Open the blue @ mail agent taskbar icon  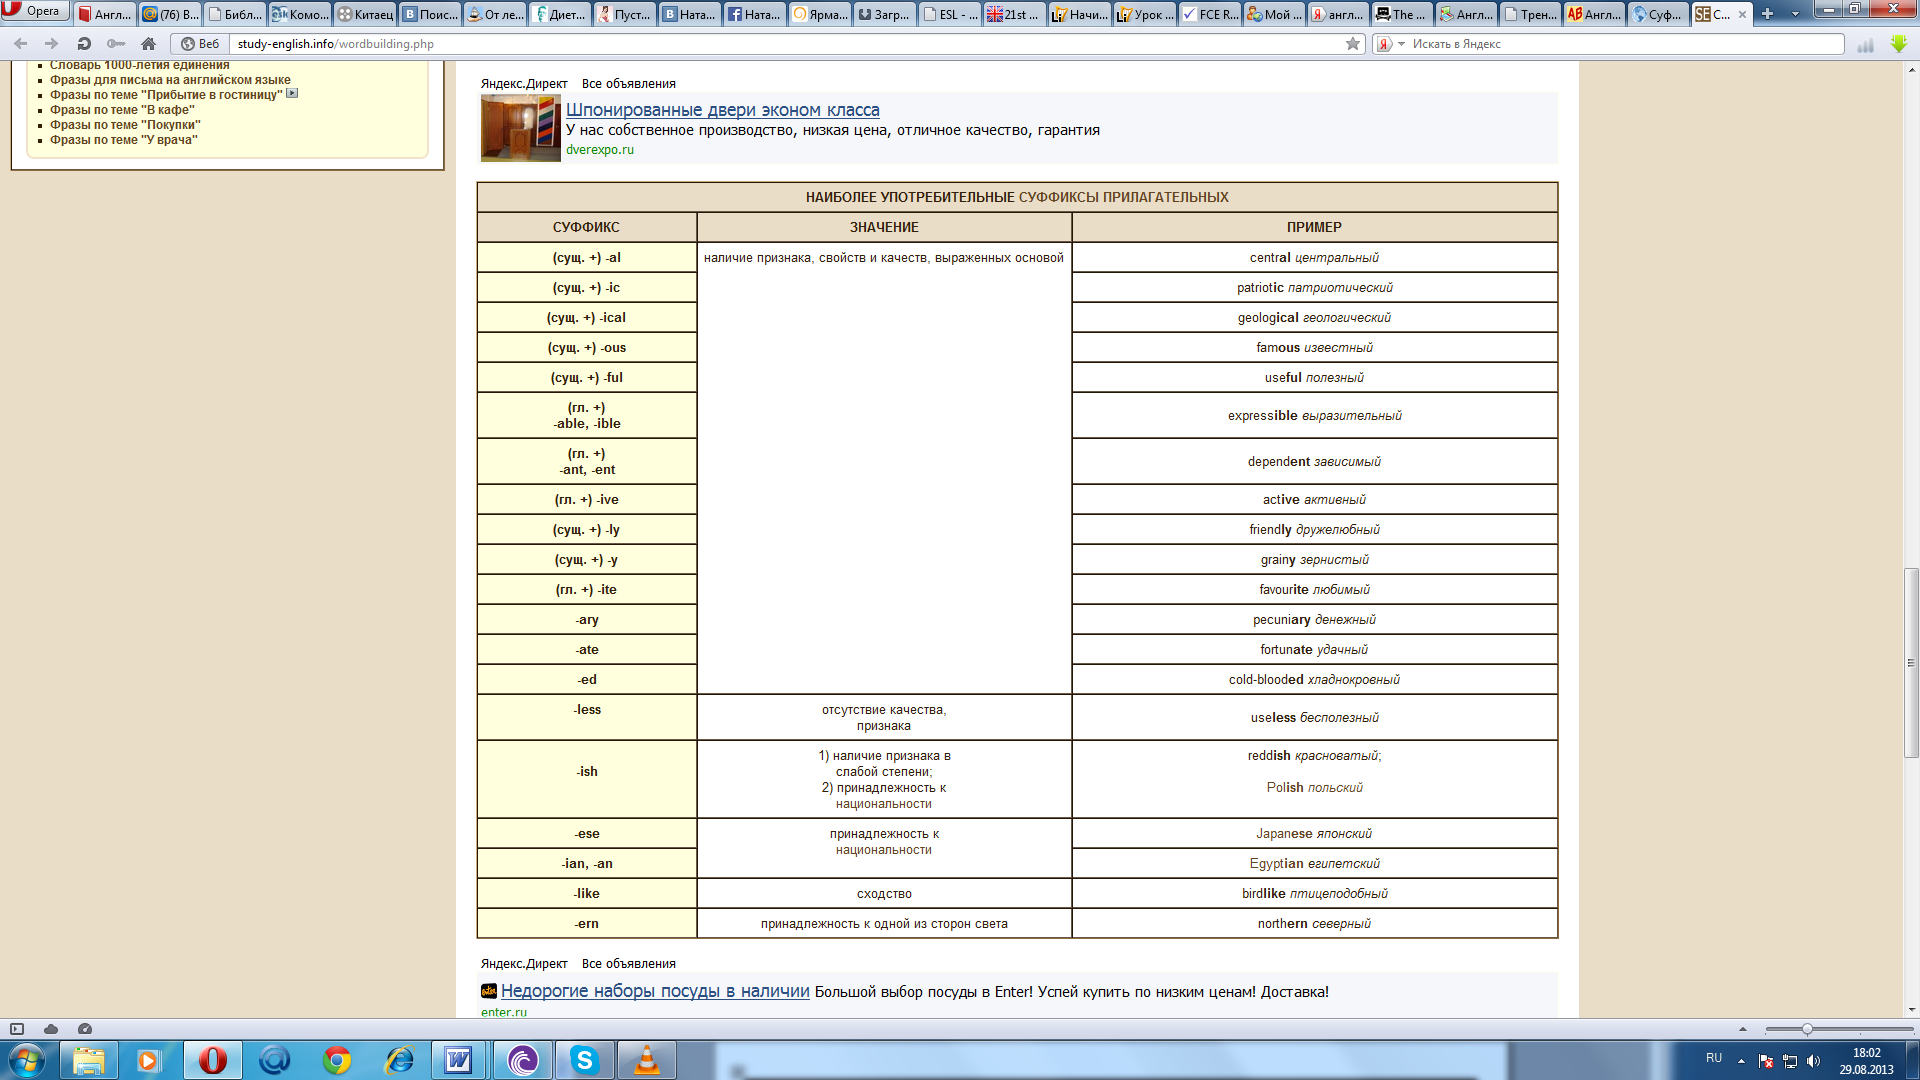tap(274, 1060)
